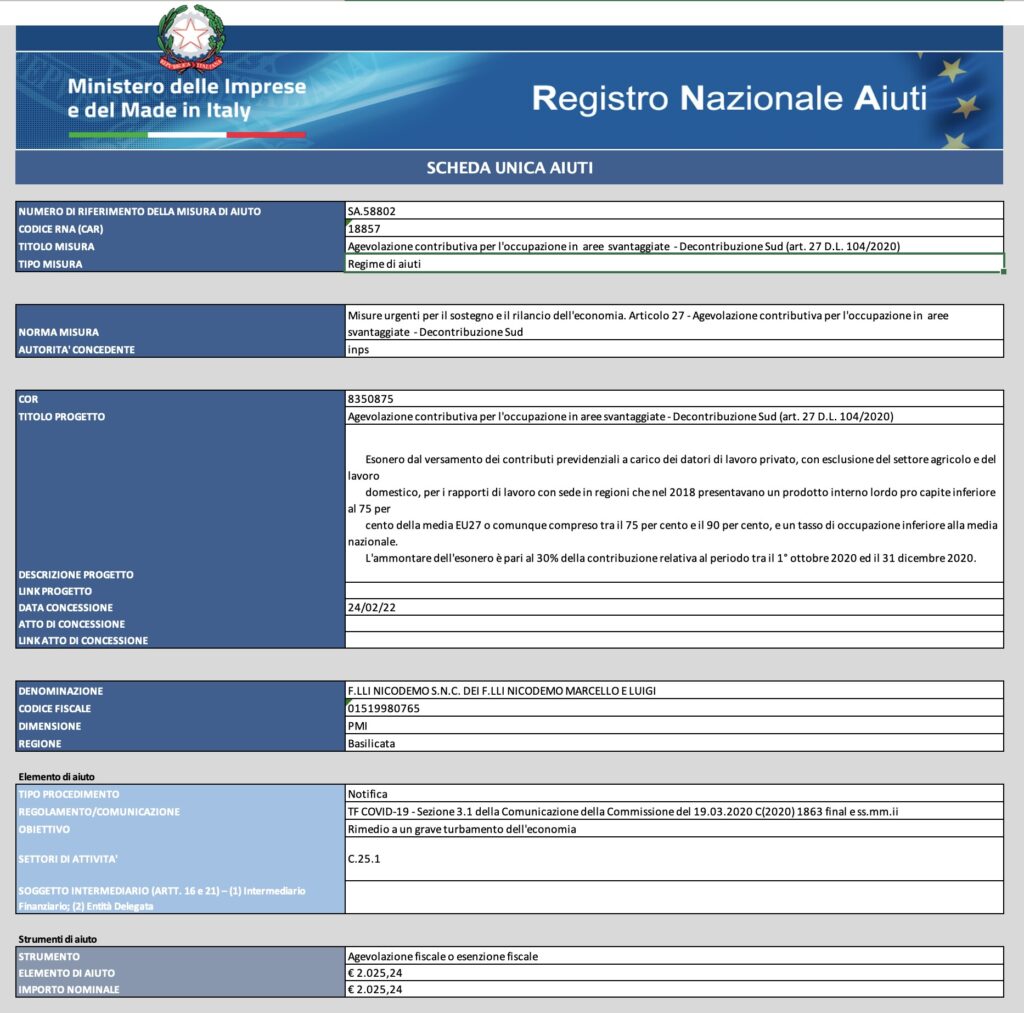
Task: Click the SCHEDA UNICA AIUTI header
Action: click(x=509, y=168)
